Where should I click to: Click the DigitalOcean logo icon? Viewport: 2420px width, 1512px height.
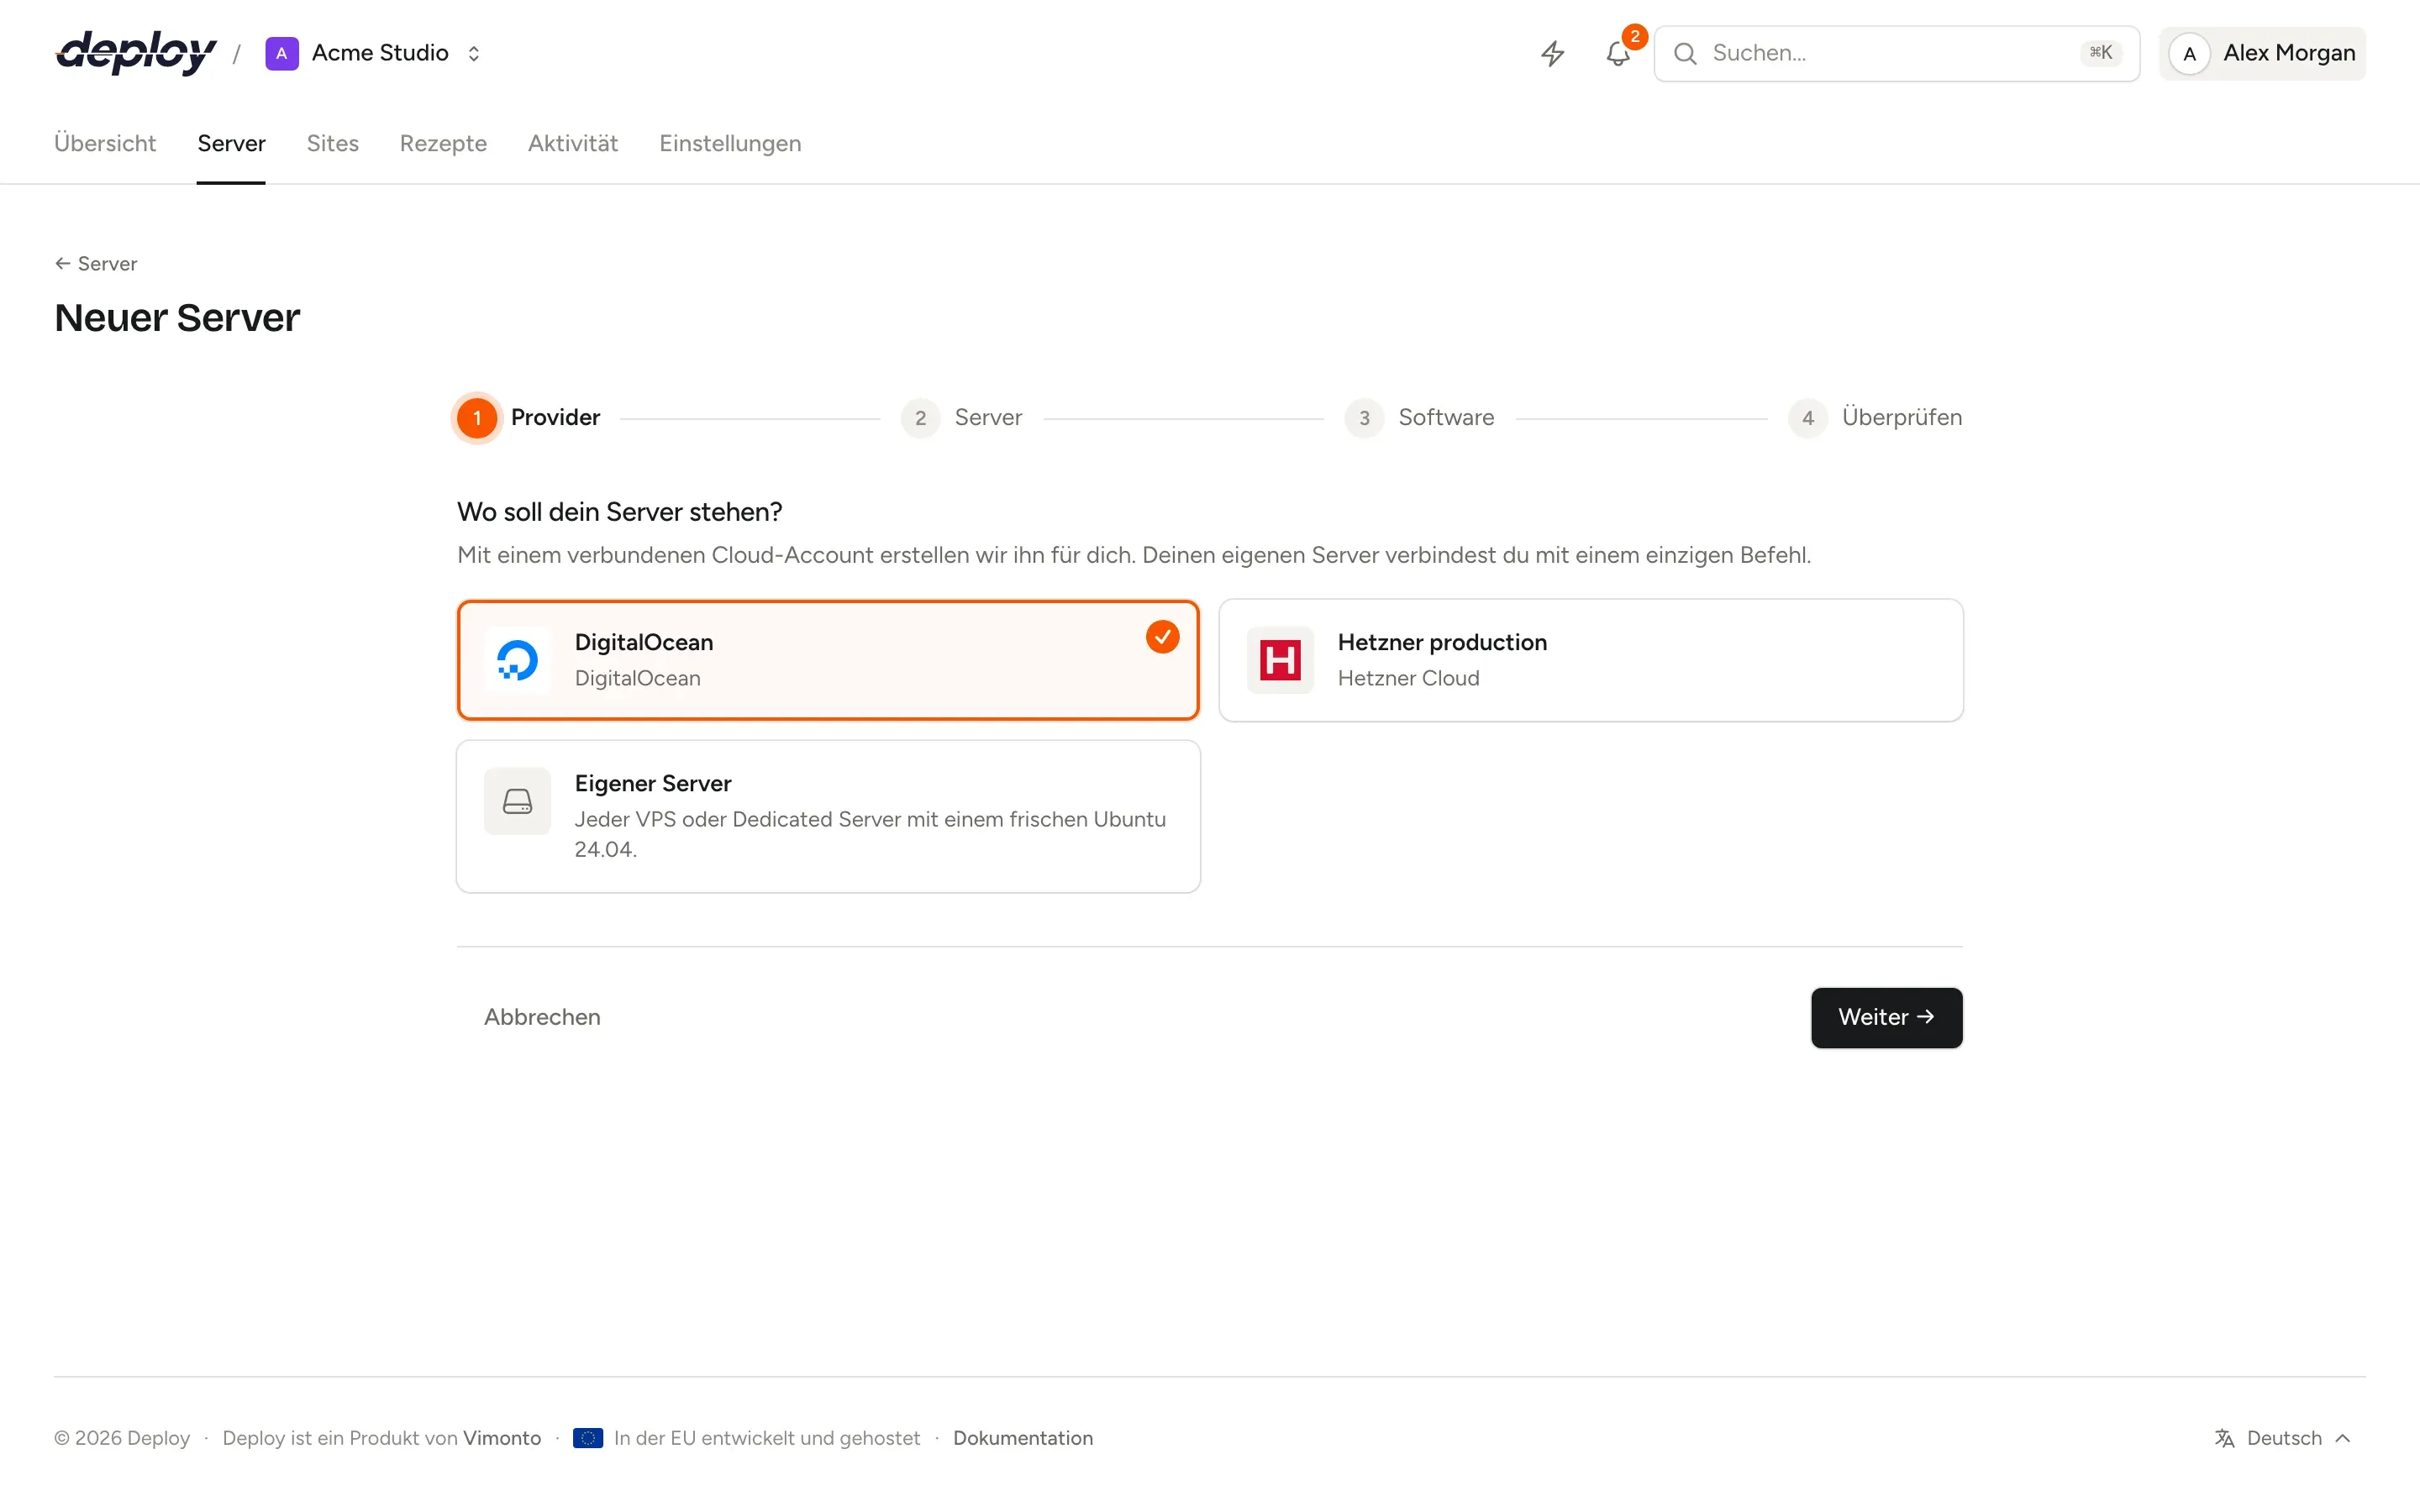point(517,660)
